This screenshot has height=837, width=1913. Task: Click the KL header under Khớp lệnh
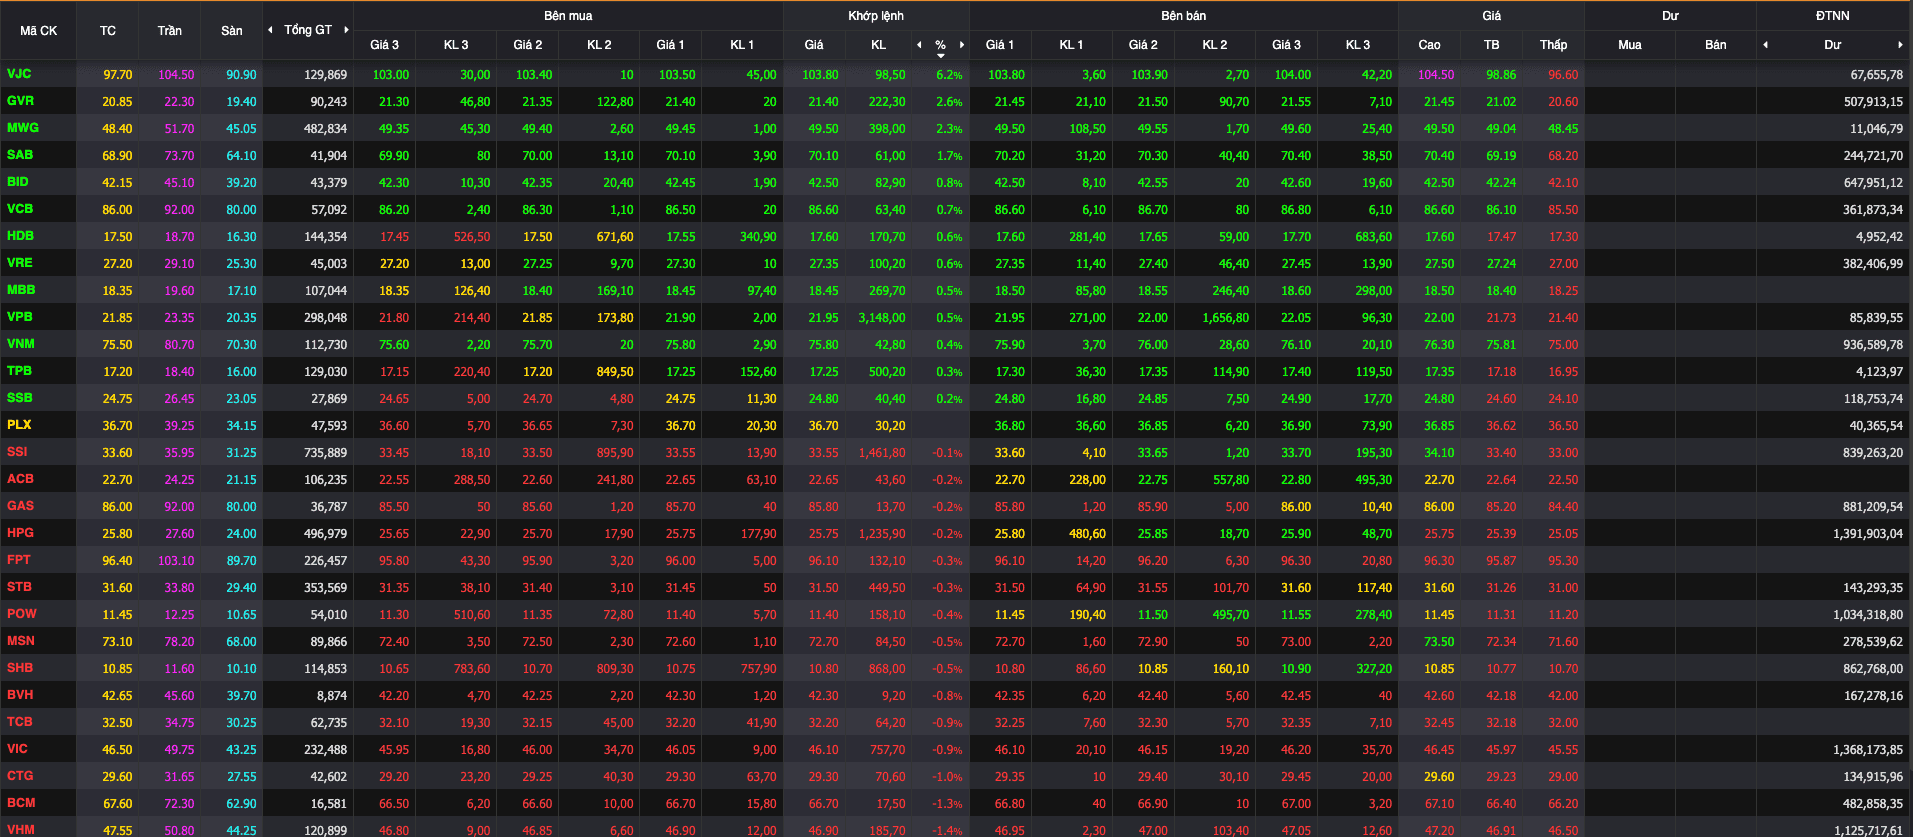pos(879,45)
